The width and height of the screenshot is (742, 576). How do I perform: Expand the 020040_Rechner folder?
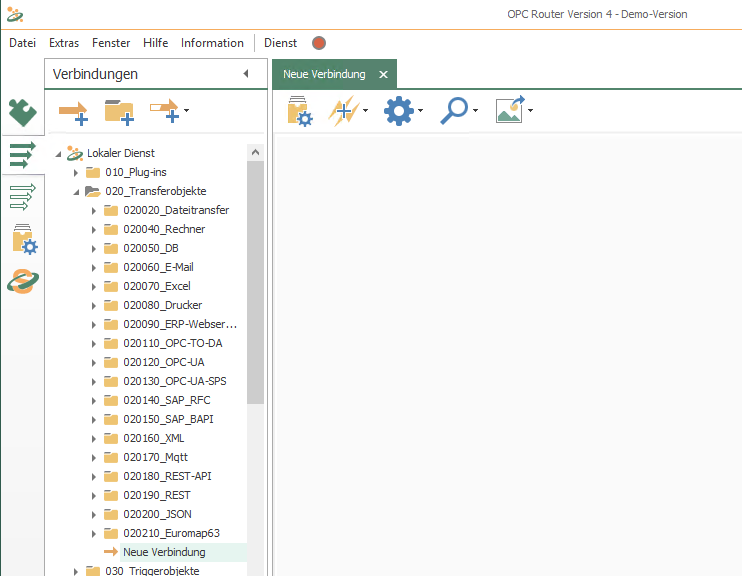point(94,230)
